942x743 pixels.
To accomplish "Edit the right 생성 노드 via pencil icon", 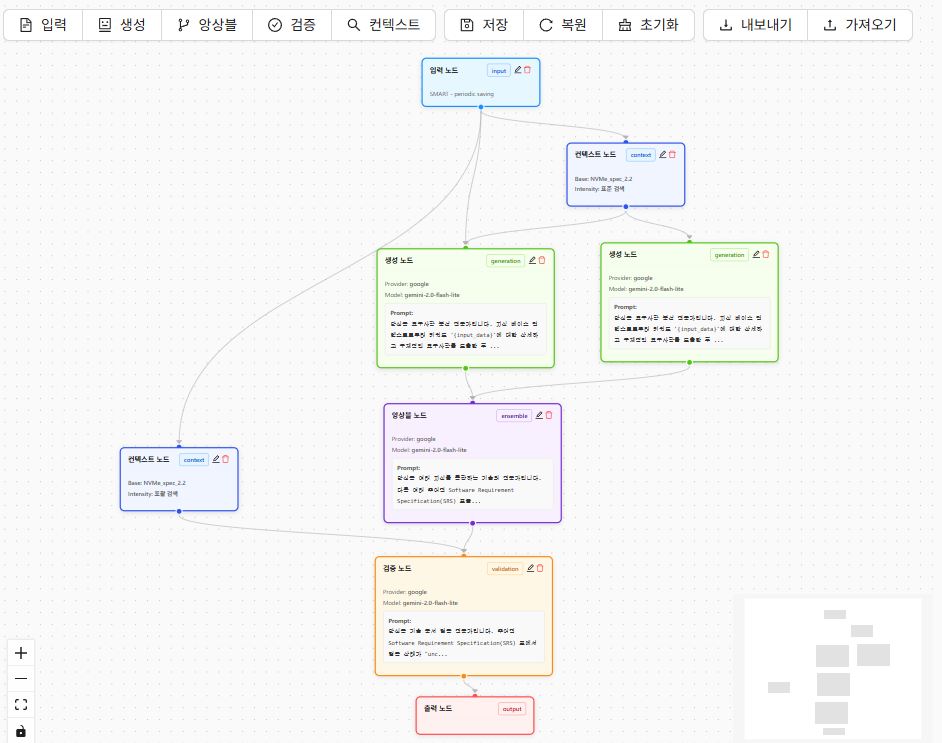I will 756,254.
